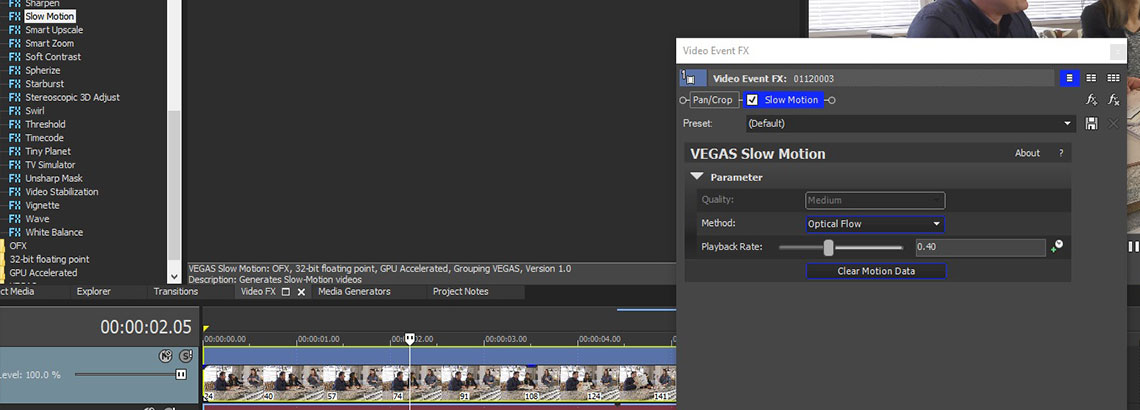The image size is (1140, 410).
Task: Click the FX icon next to Unsharp Mask
Action: (15, 179)
